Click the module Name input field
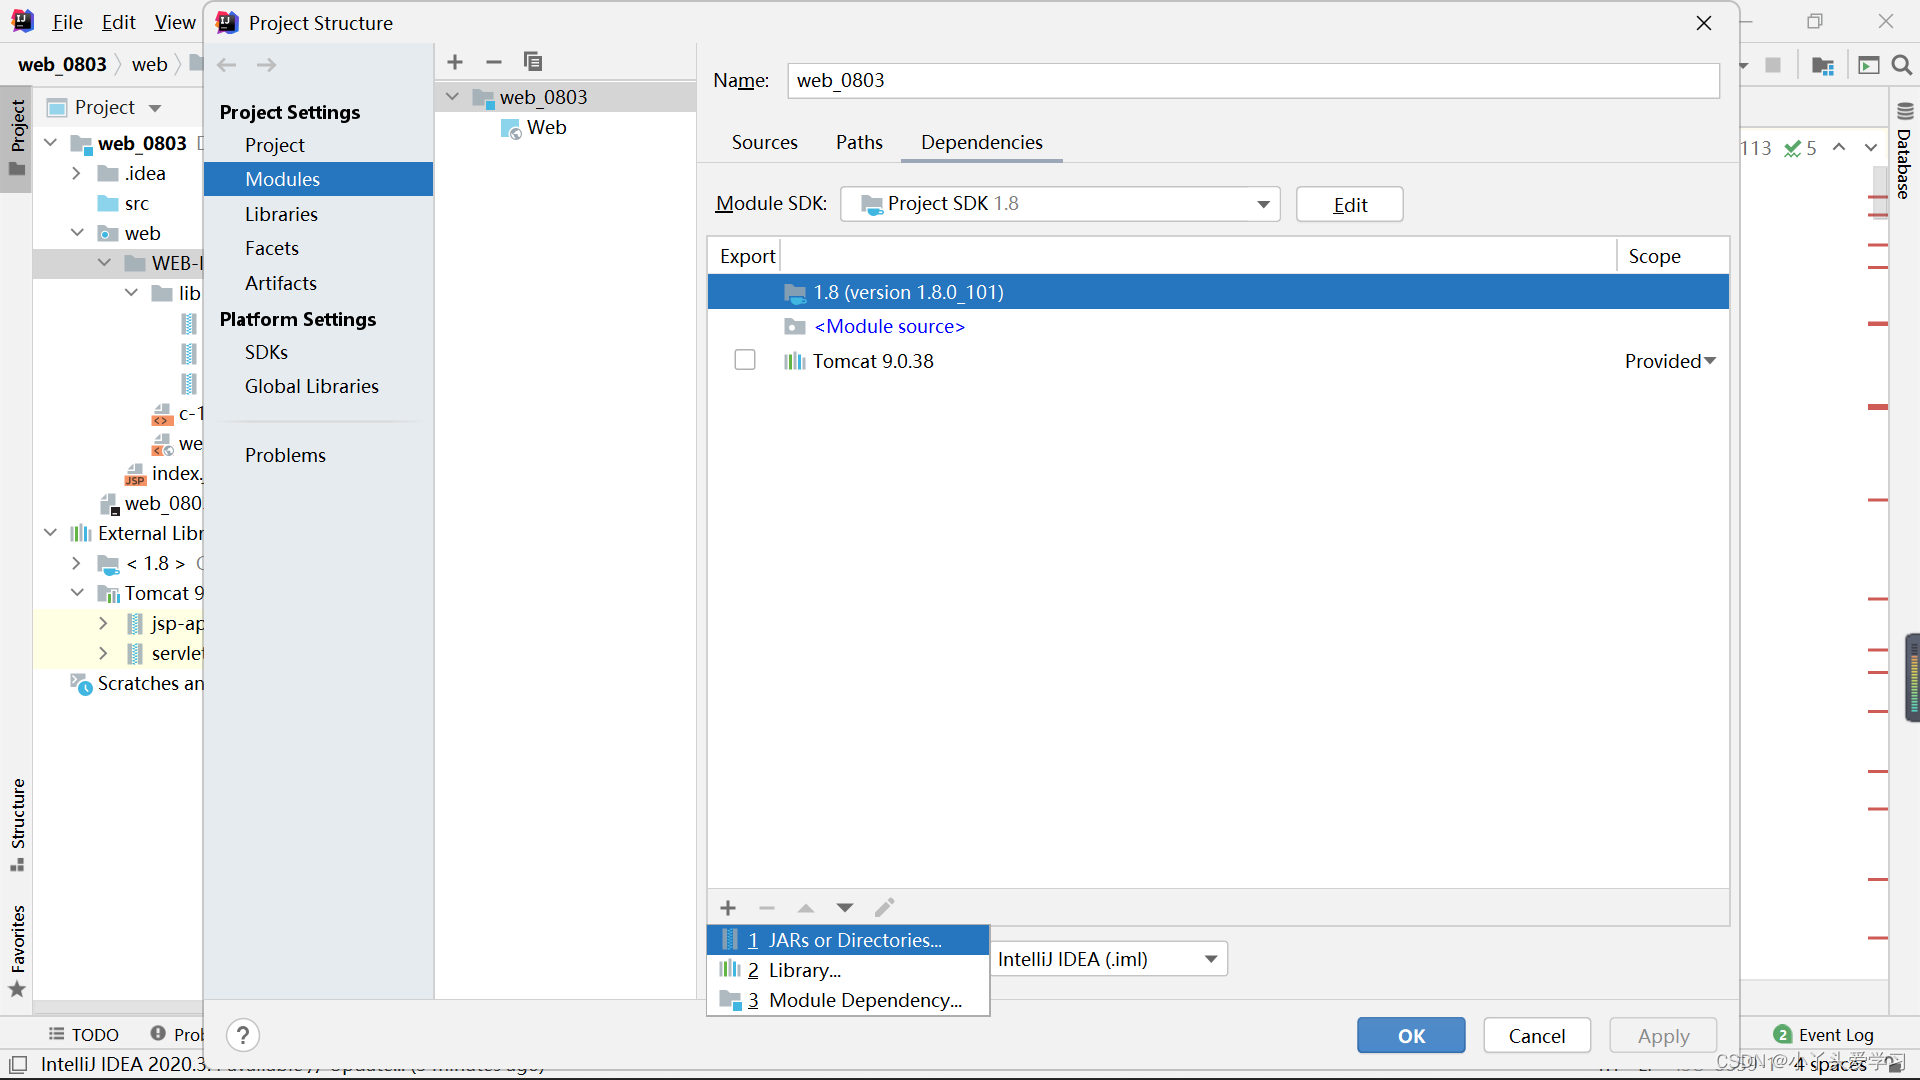The height and width of the screenshot is (1080, 1920). tap(1253, 81)
